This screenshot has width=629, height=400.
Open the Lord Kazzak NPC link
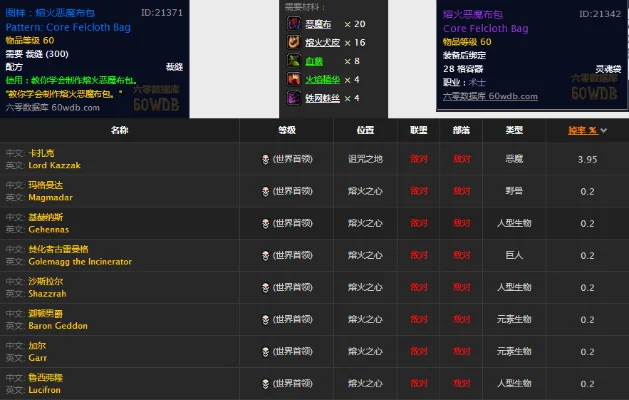point(54,165)
